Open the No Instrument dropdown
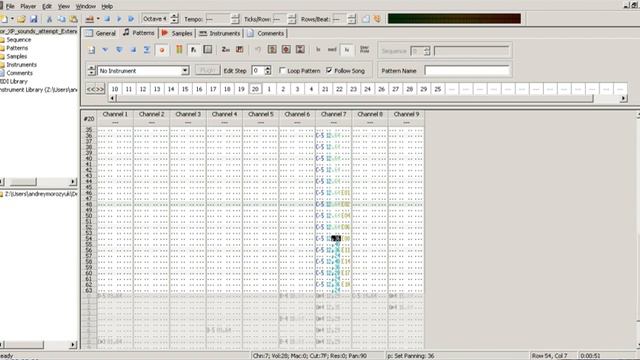 pyautogui.click(x=185, y=71)
